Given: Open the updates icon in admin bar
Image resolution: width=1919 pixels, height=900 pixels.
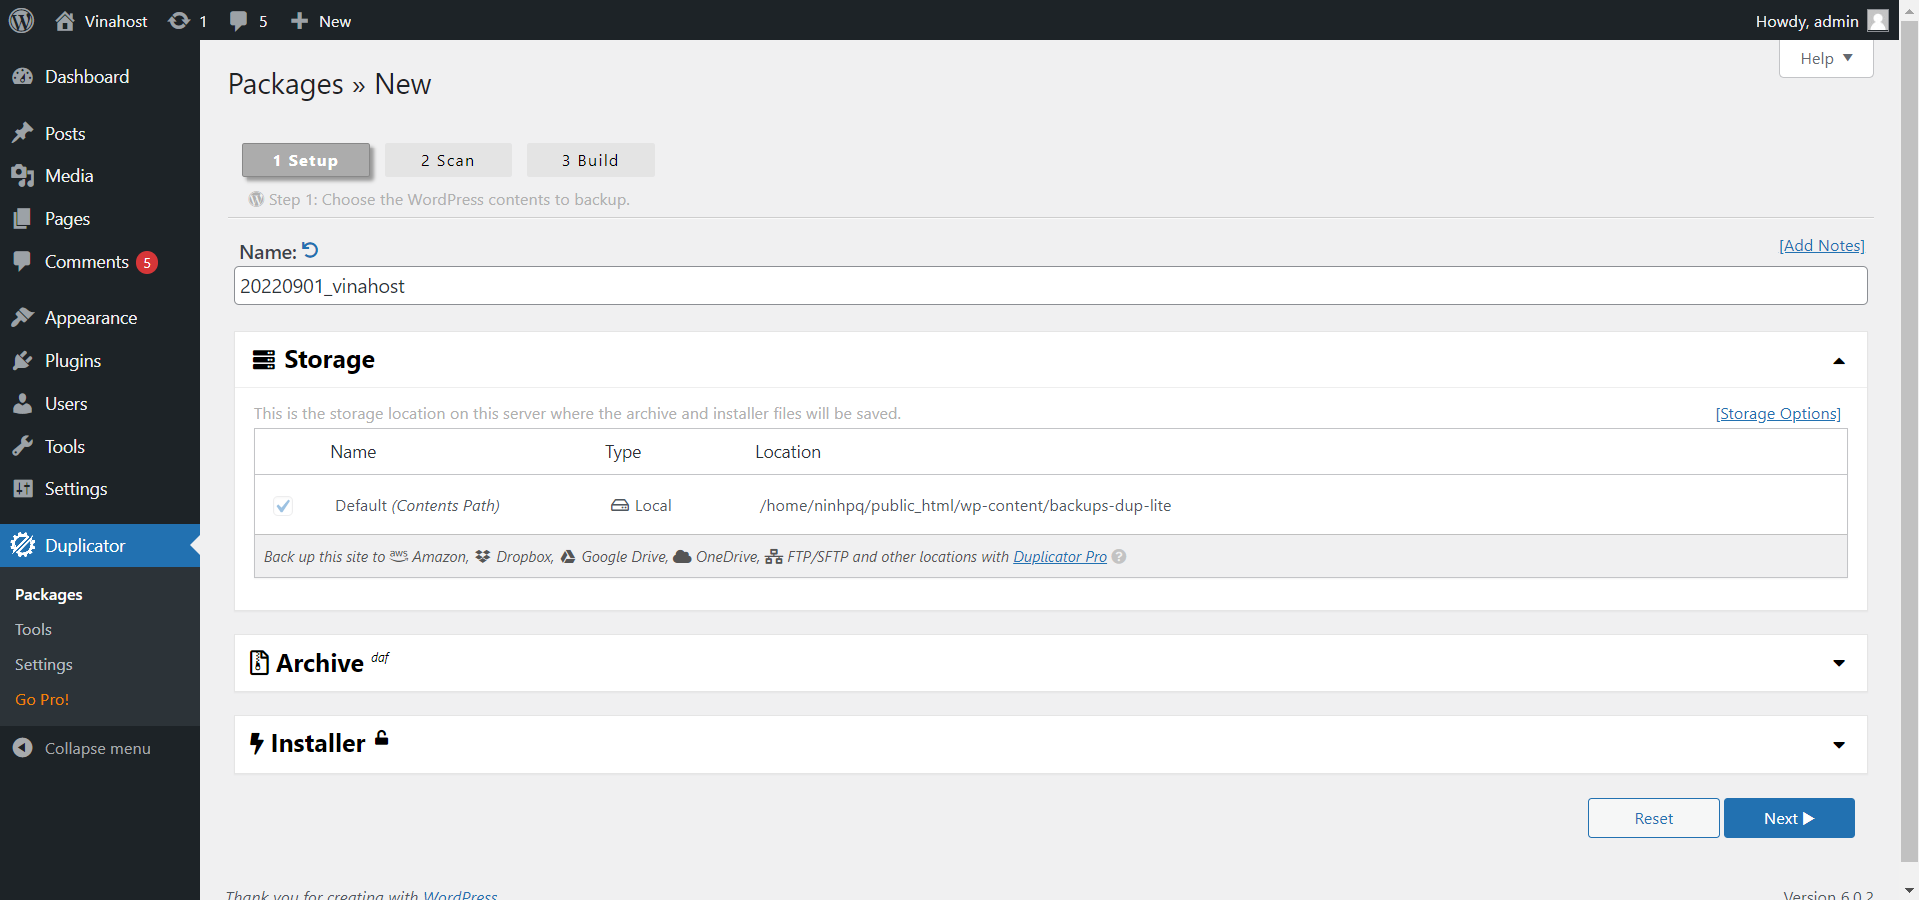Looking at the screenshot, I should [179, 21].
